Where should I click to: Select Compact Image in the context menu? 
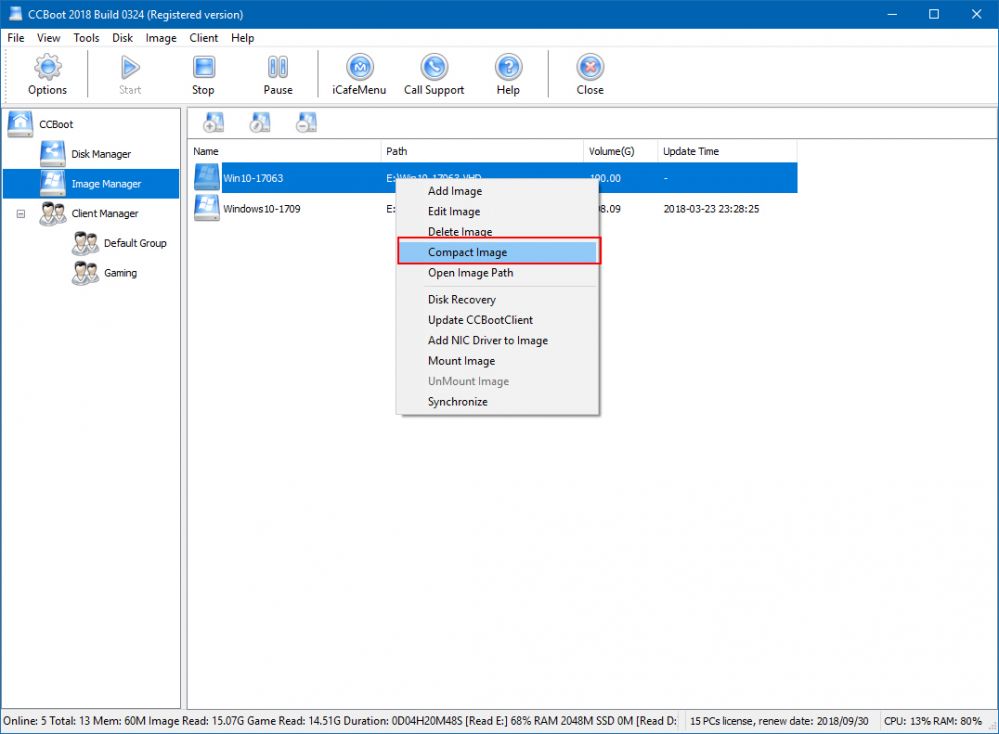(x=498, y=252)
